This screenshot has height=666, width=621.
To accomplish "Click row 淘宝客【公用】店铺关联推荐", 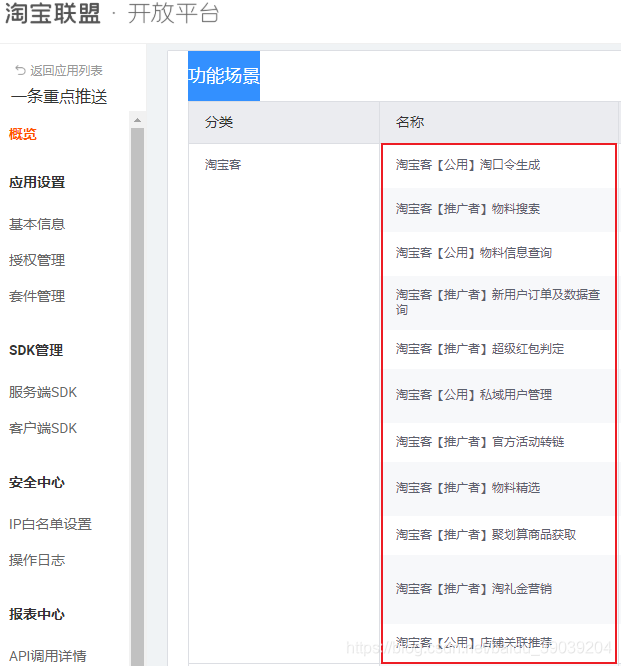I will (499, 642).
